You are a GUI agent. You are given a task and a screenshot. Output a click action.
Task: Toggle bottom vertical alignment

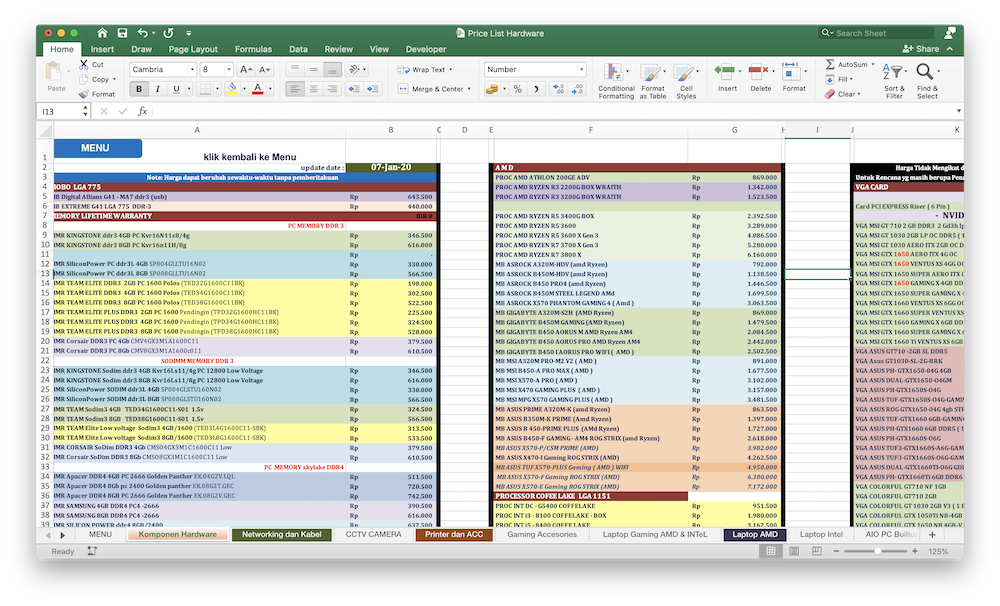coord(332,70)
